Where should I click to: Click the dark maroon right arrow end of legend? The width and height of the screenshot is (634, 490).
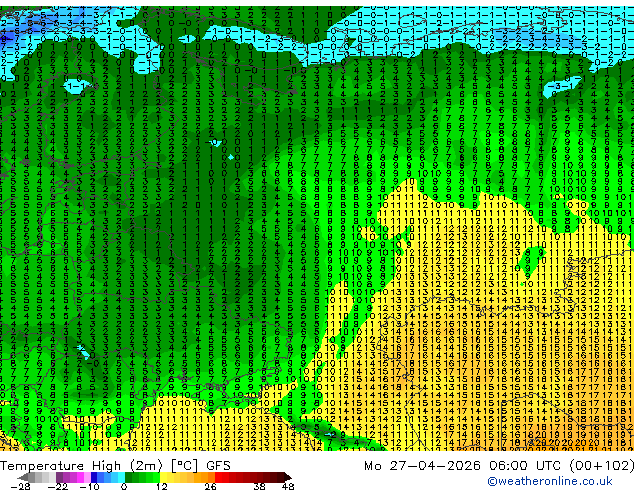pos(287,477)
